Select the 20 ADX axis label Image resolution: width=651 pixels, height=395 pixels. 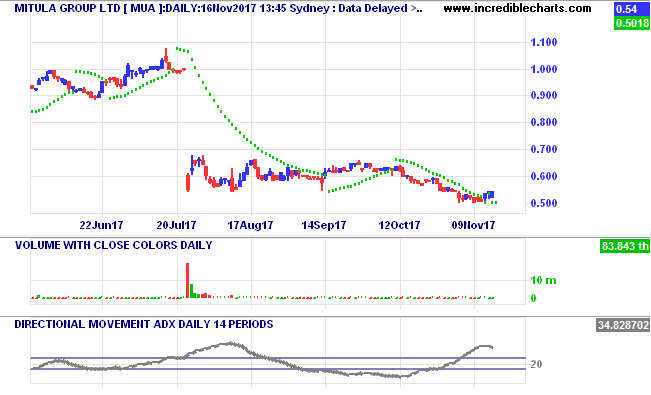pyautogui.click(x=536, y=364)
